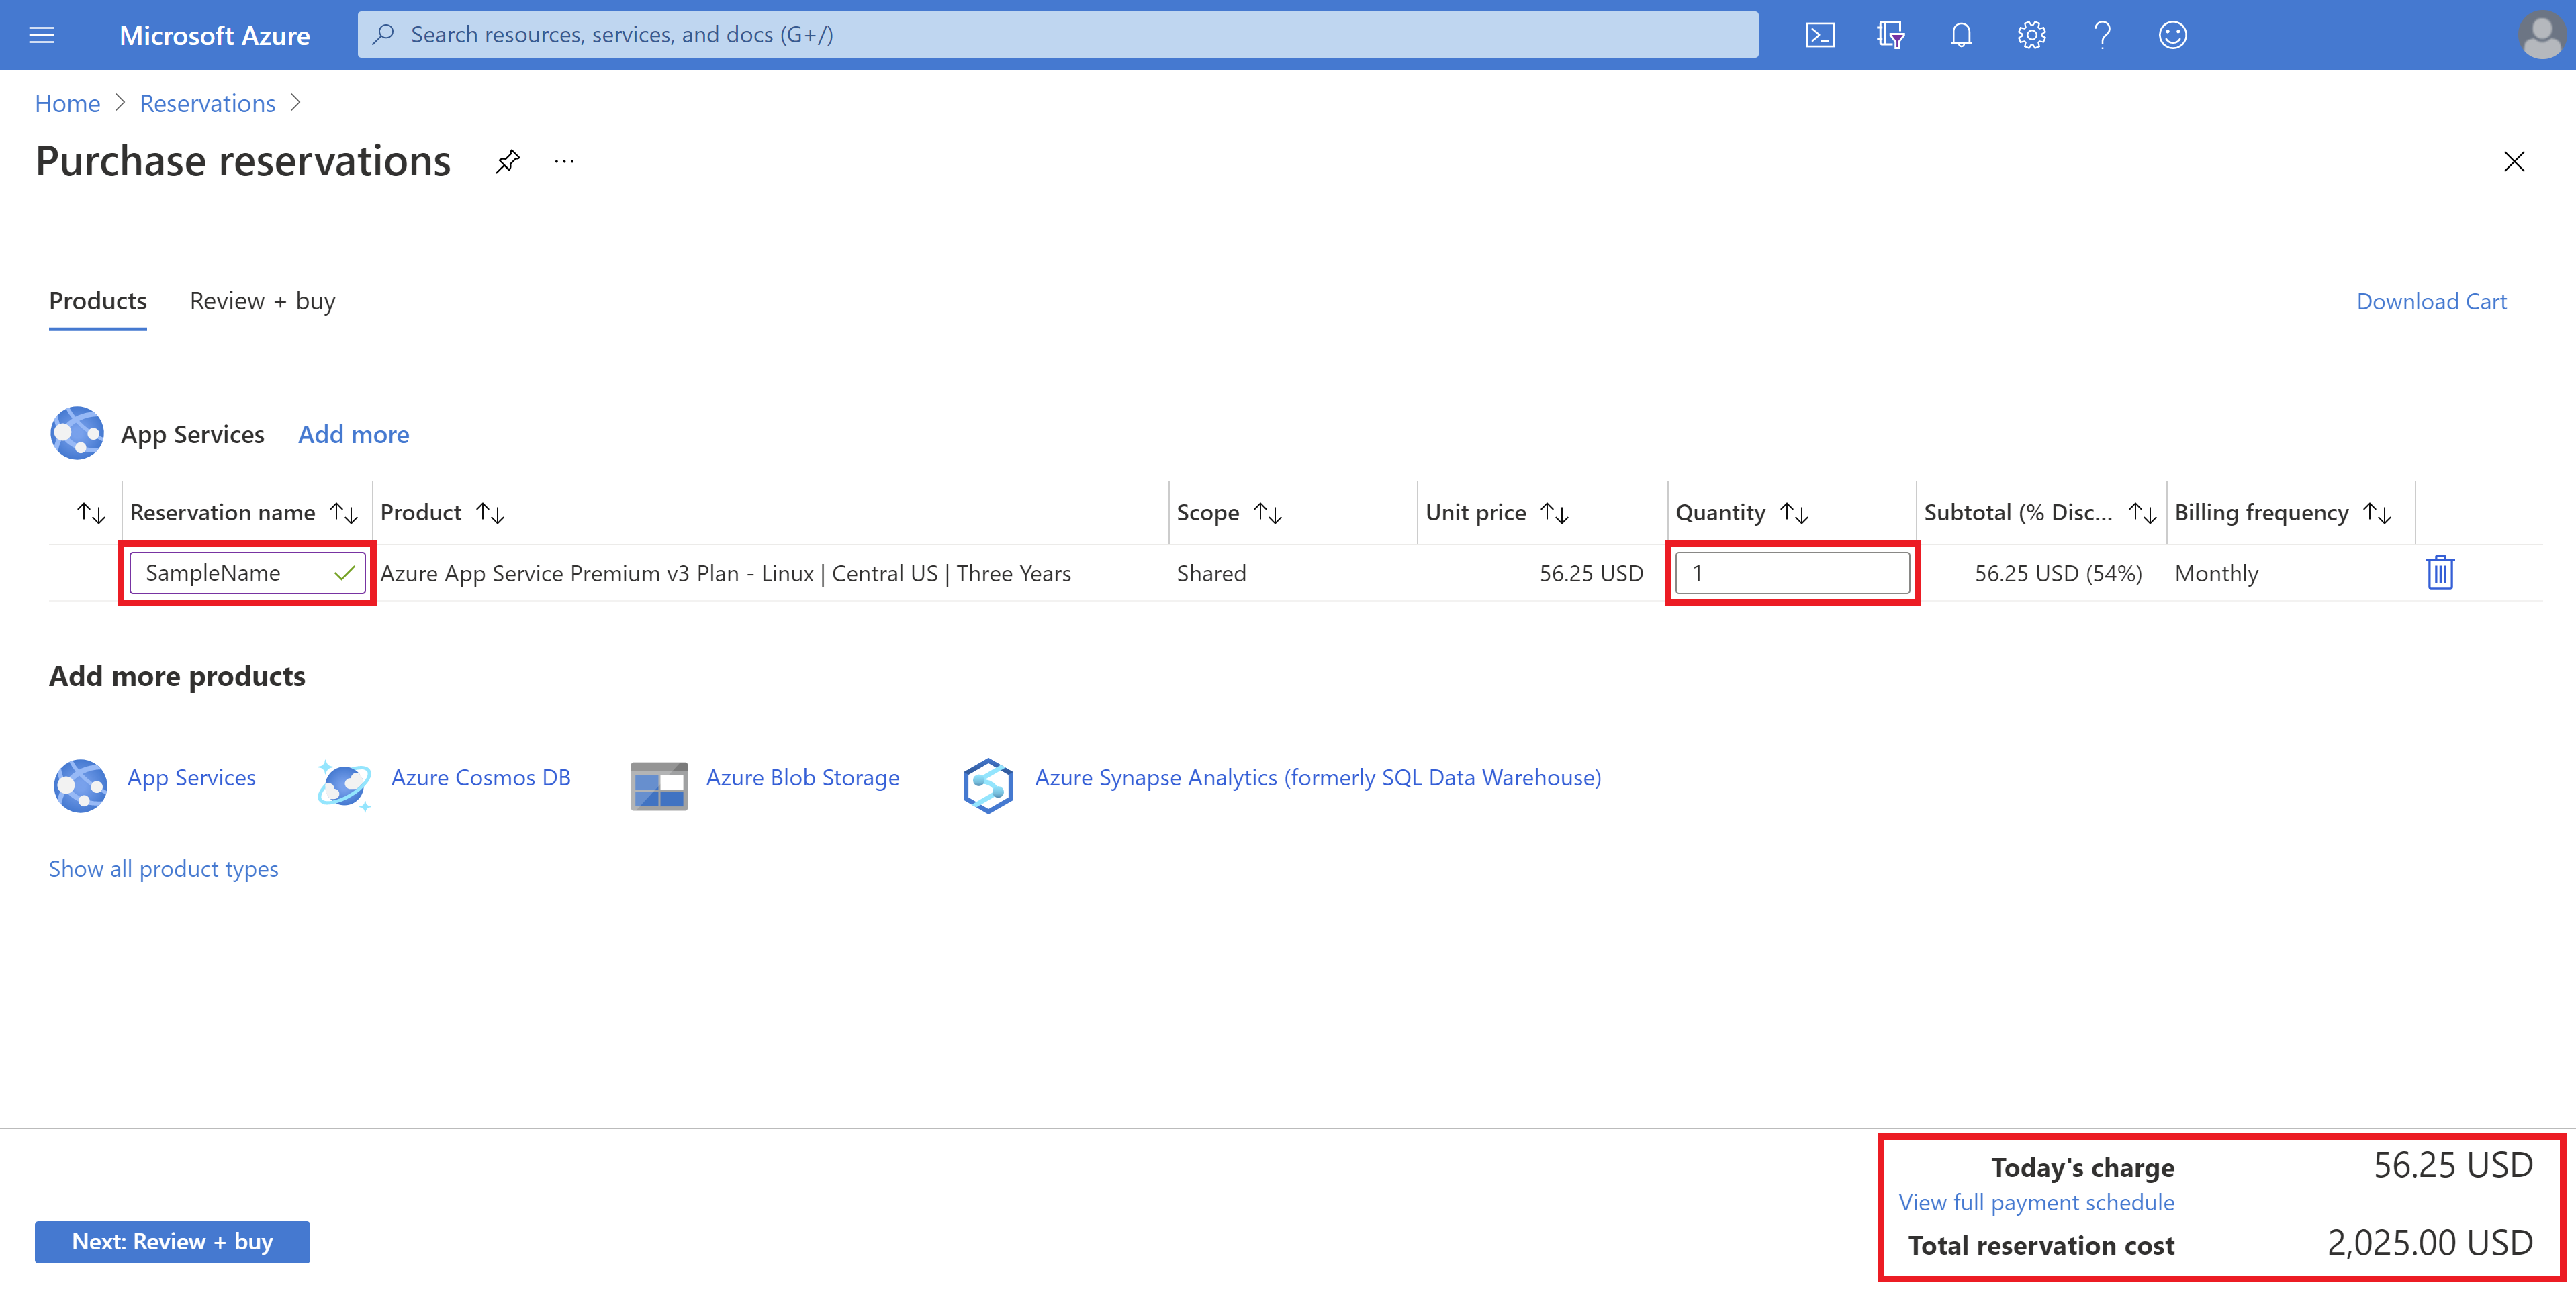Open the Azure Cosmos DB product icon
This screenshot has height=1289, width=2576.
point(344,784)
